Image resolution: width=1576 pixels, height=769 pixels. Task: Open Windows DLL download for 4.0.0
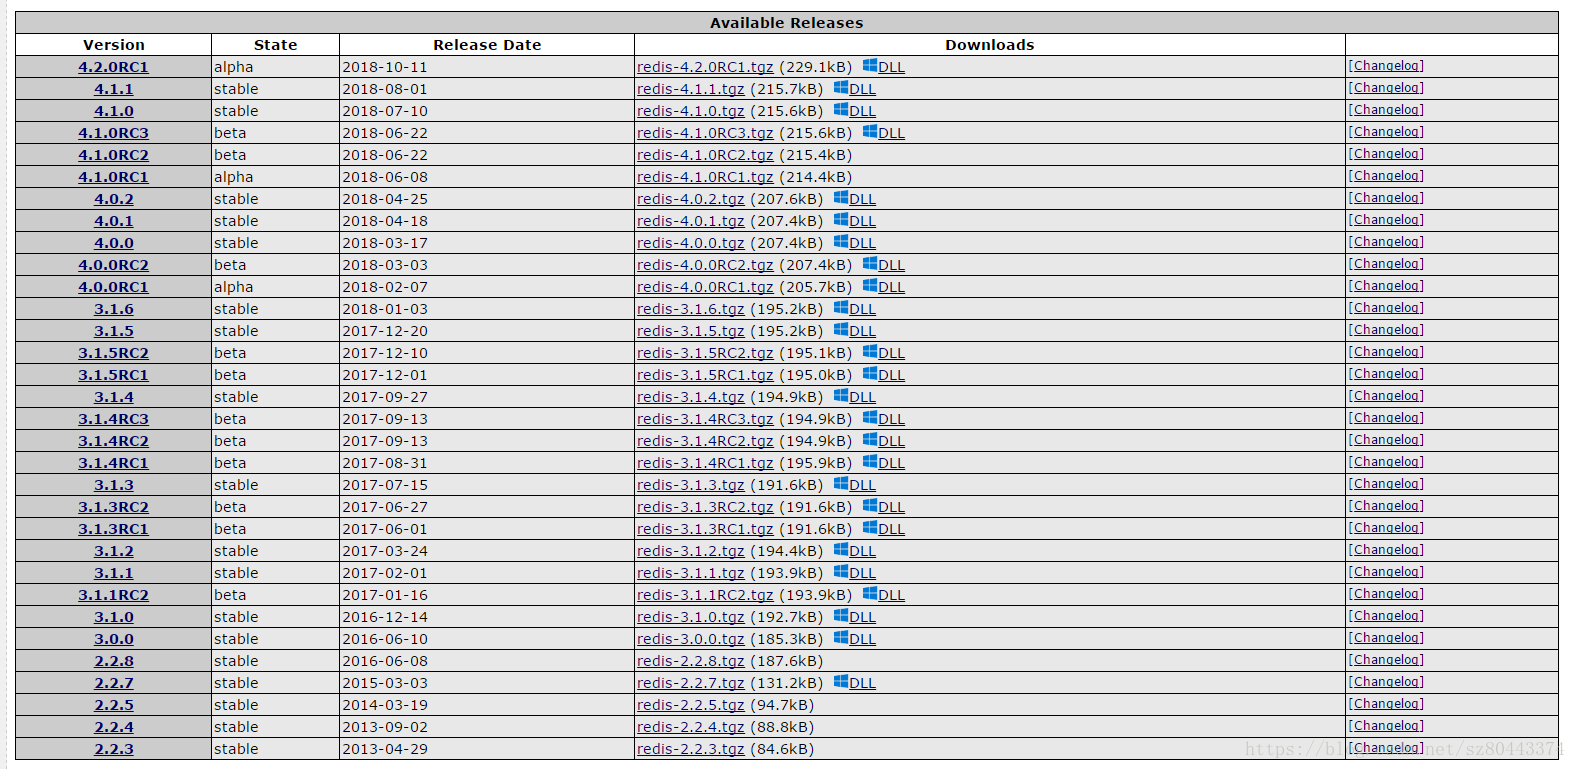pos(855,243)
